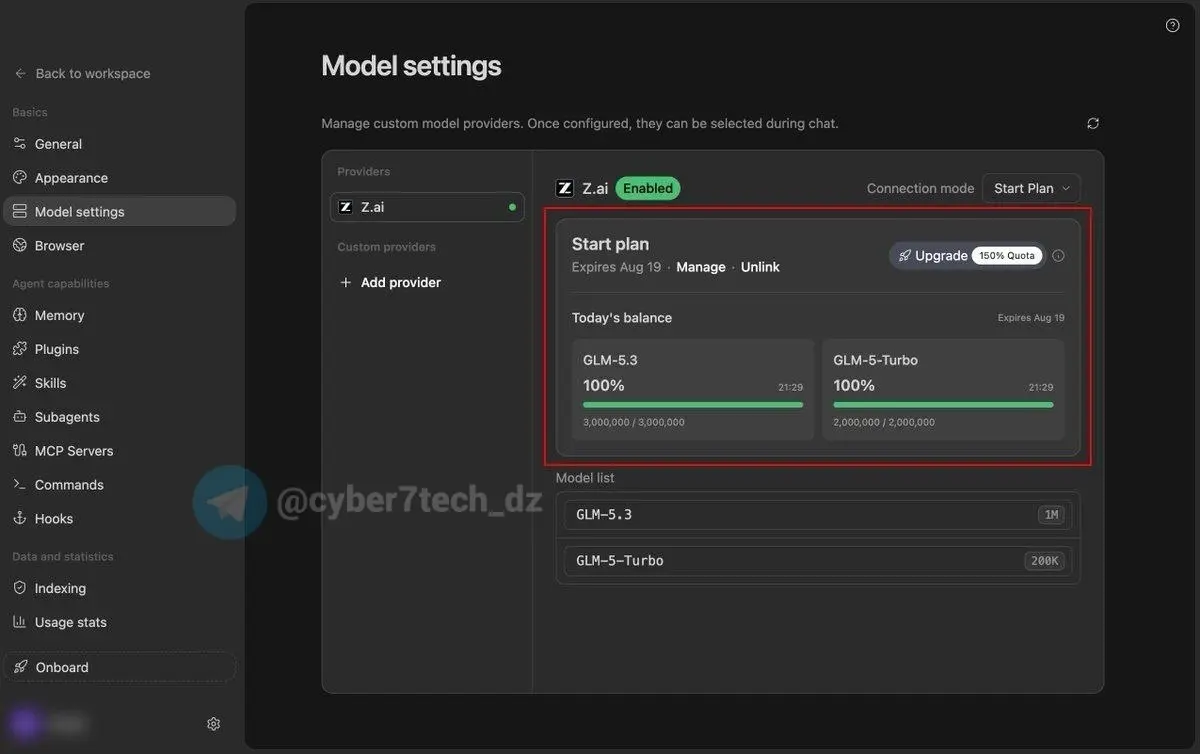Viewport: 1200px width, 754px height.
Task: Open Usage stats page
Action: pos(120,622)
